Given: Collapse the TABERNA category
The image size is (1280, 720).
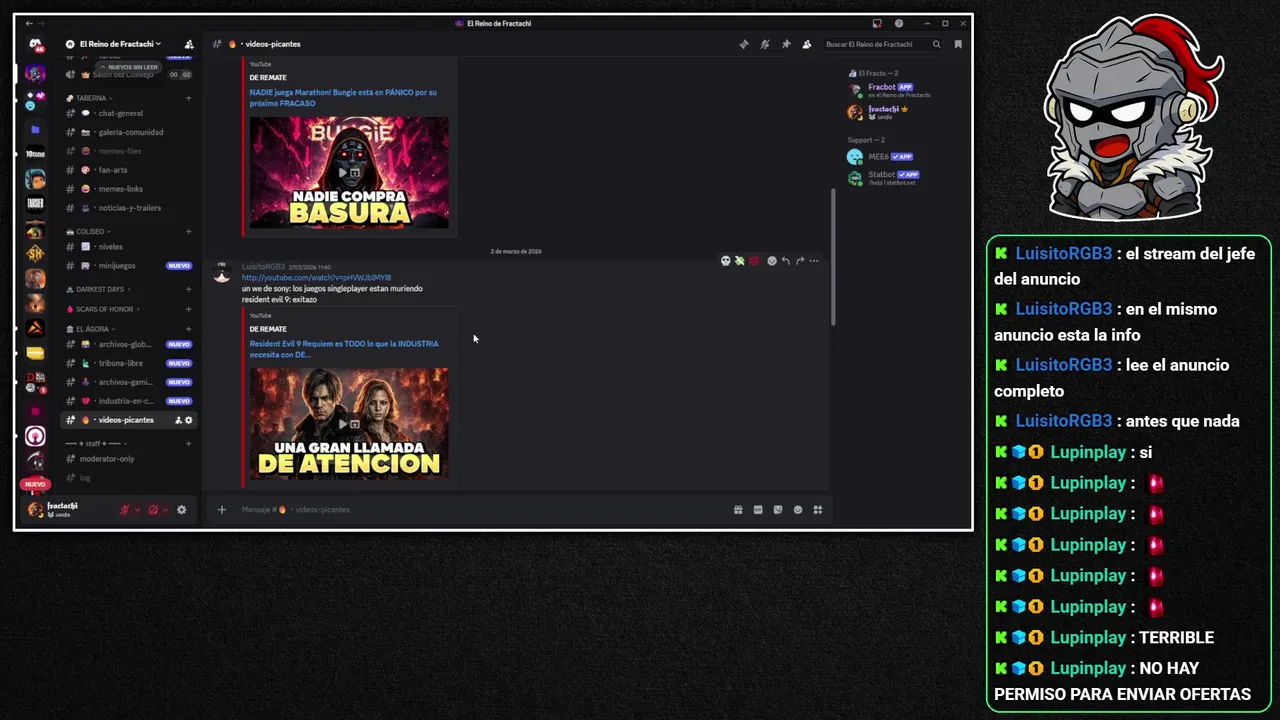Looking at the screenshot, I should pyautogui.click(x=91, y=98).
